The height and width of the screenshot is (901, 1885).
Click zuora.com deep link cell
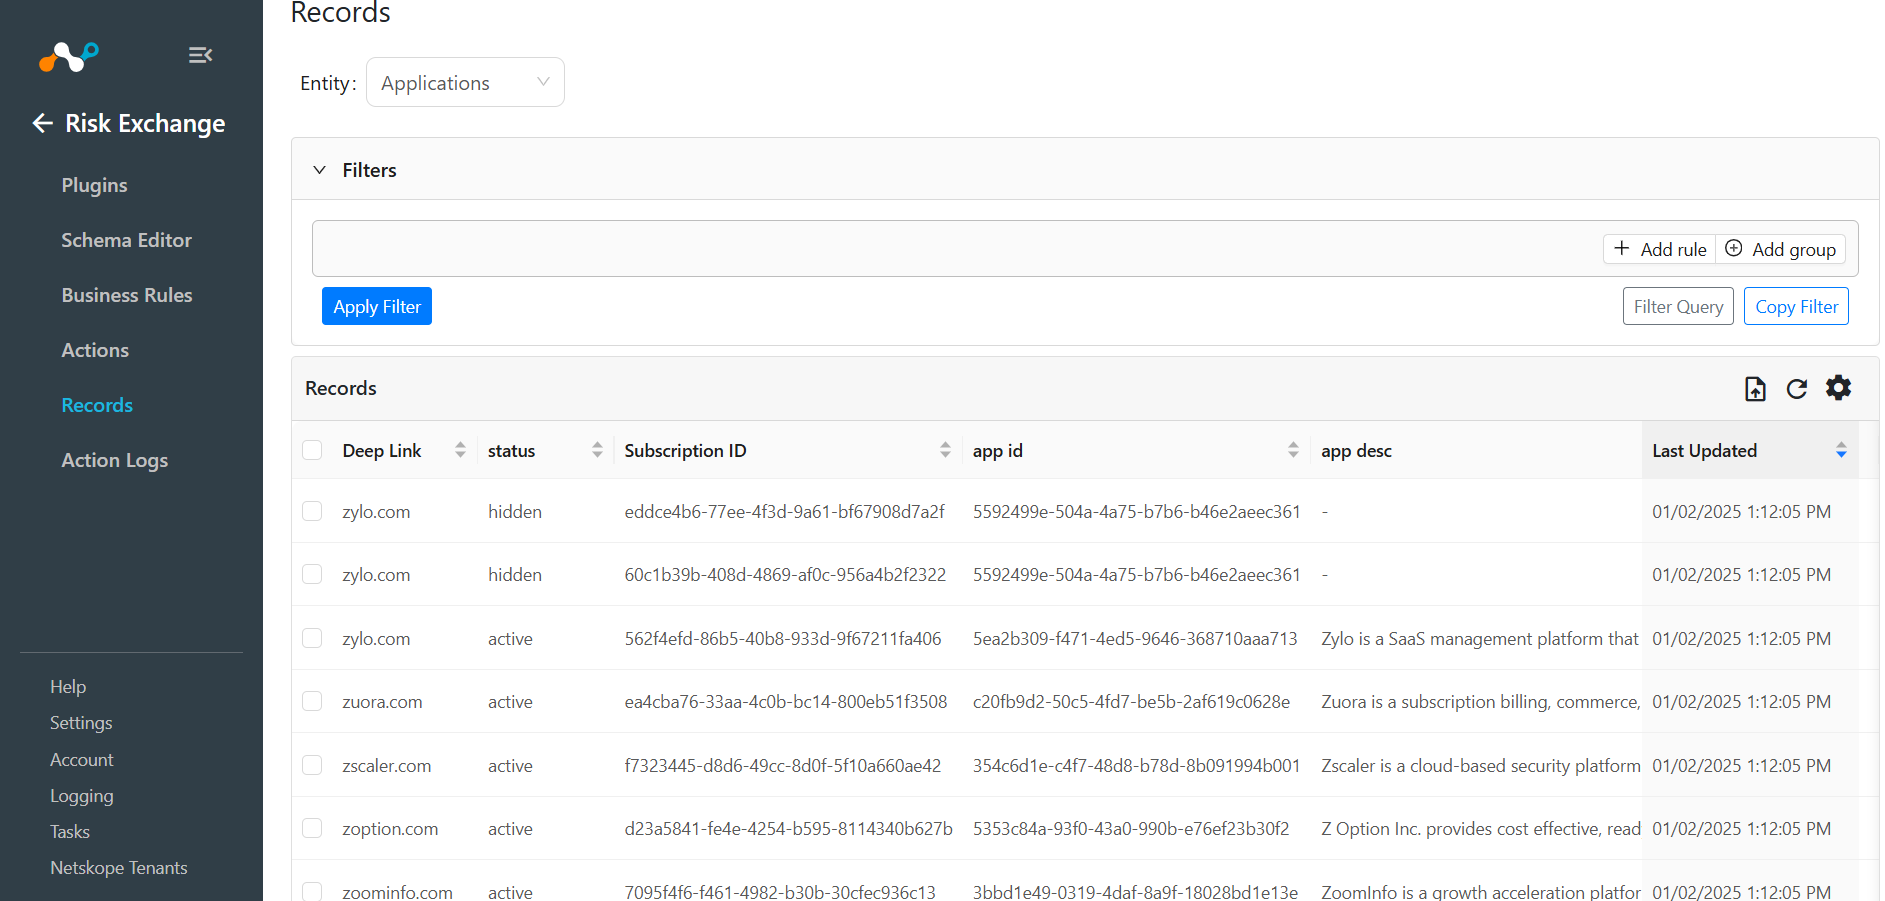[x=382, y=702]
